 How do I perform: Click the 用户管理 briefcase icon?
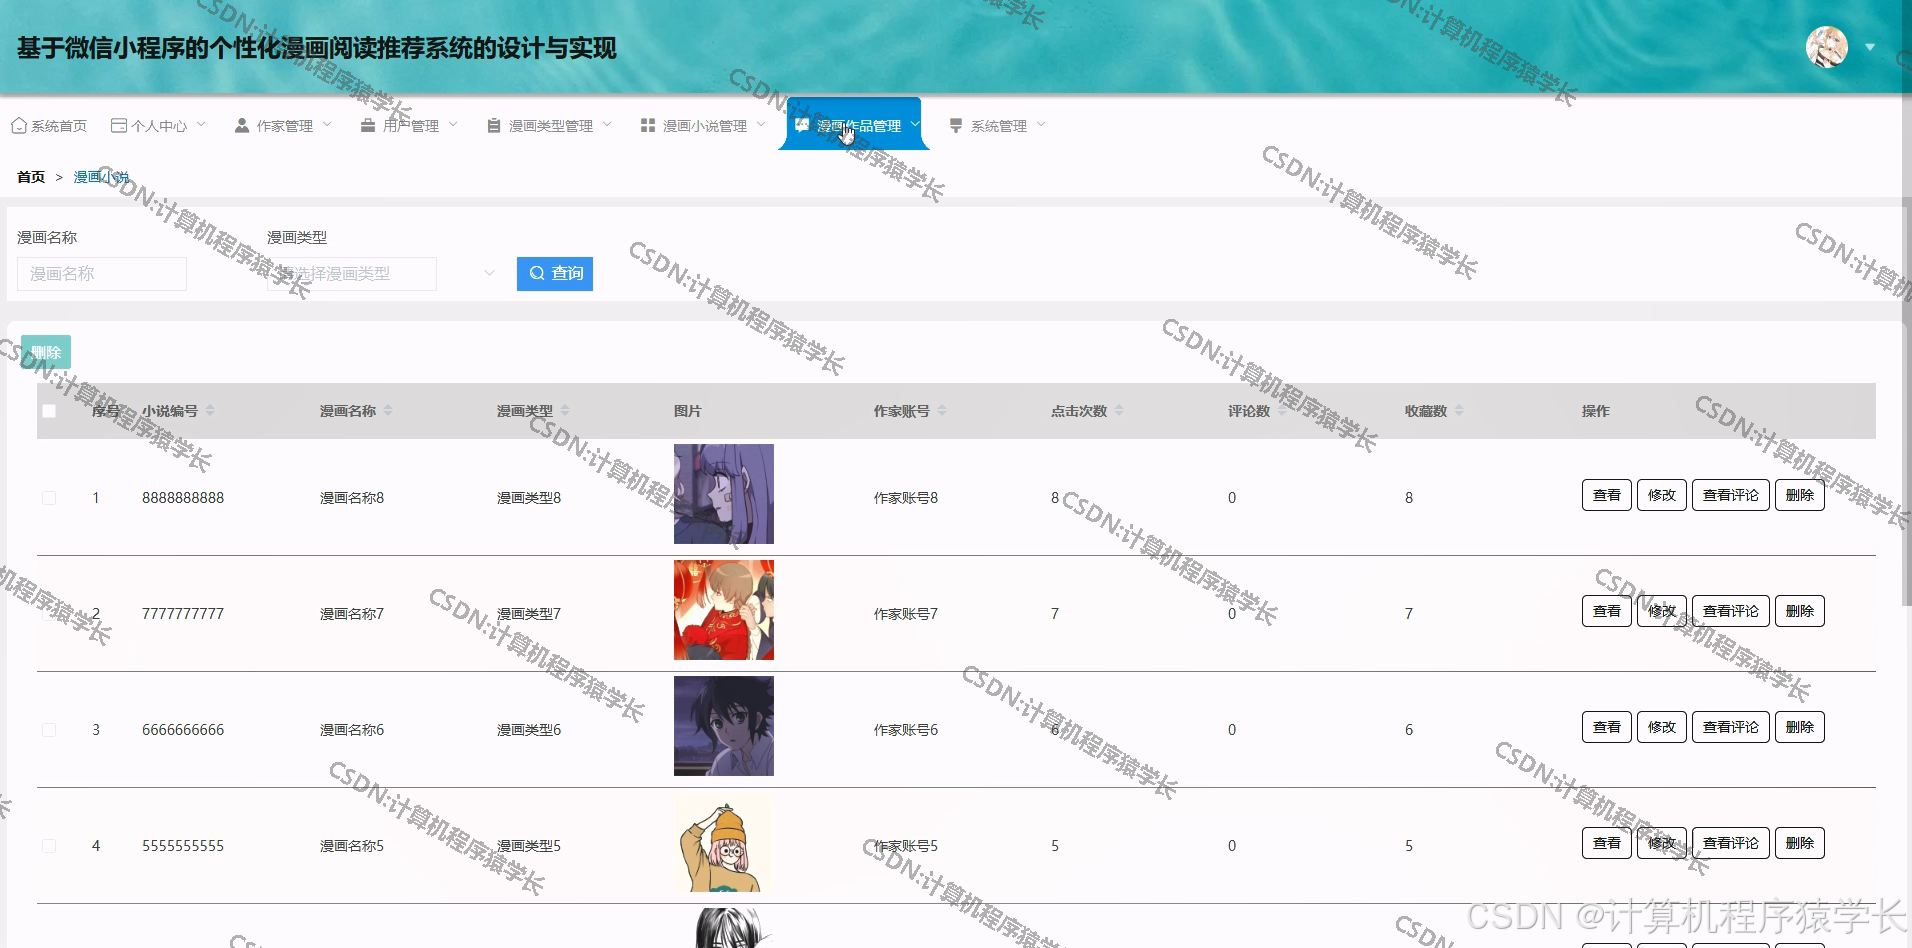368,126
